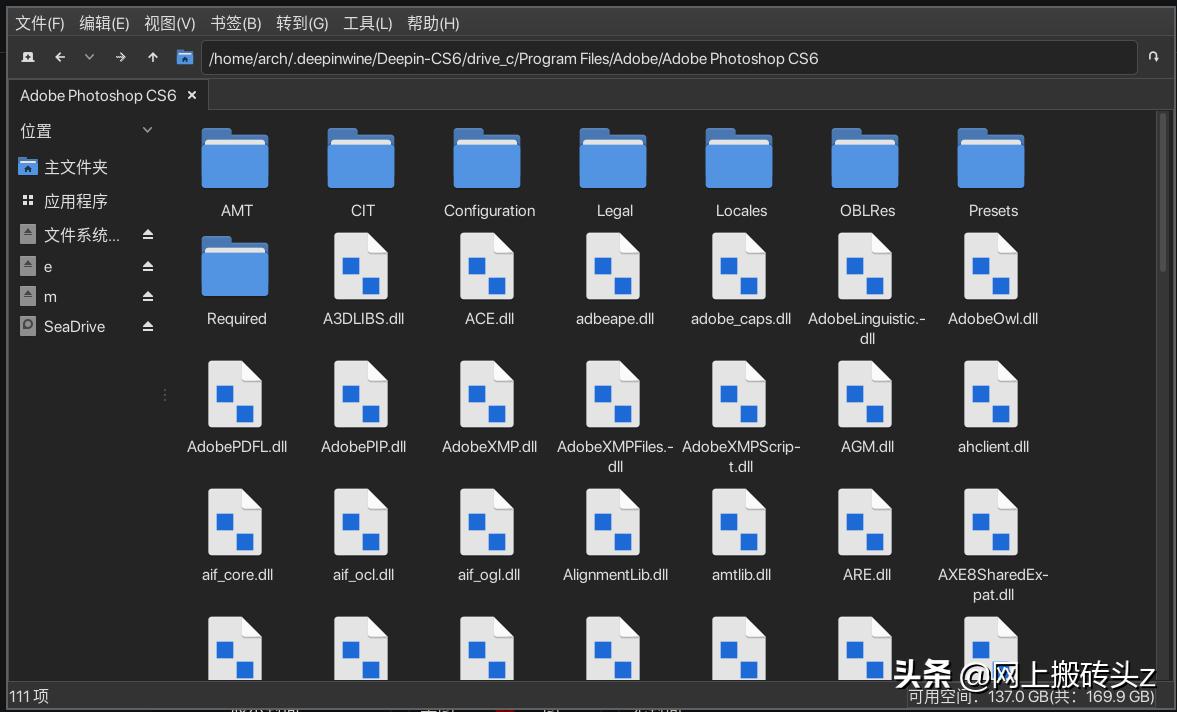Viewport: 1177px width, 712px height.
Task: Switch address bar to breadcrumb via folder icon
Action: 184,57
